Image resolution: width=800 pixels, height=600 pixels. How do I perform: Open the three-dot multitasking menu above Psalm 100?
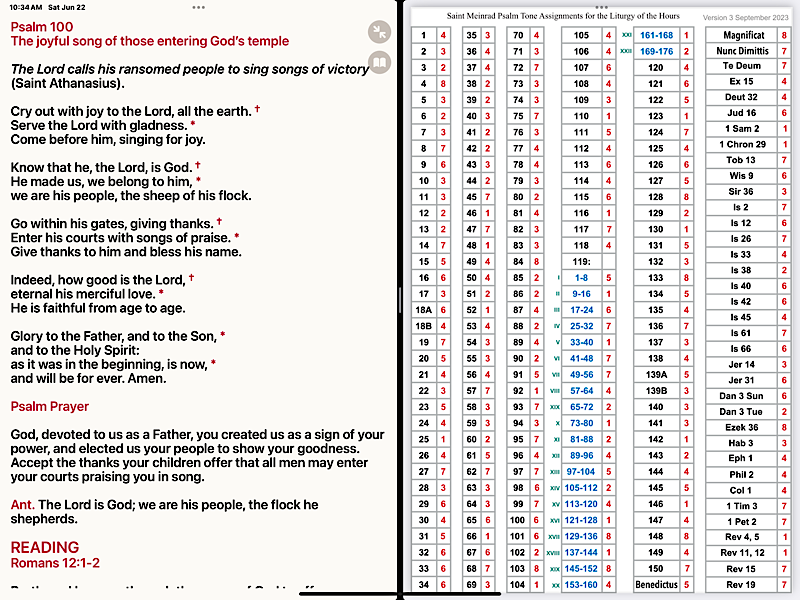[x=198, y=7]
